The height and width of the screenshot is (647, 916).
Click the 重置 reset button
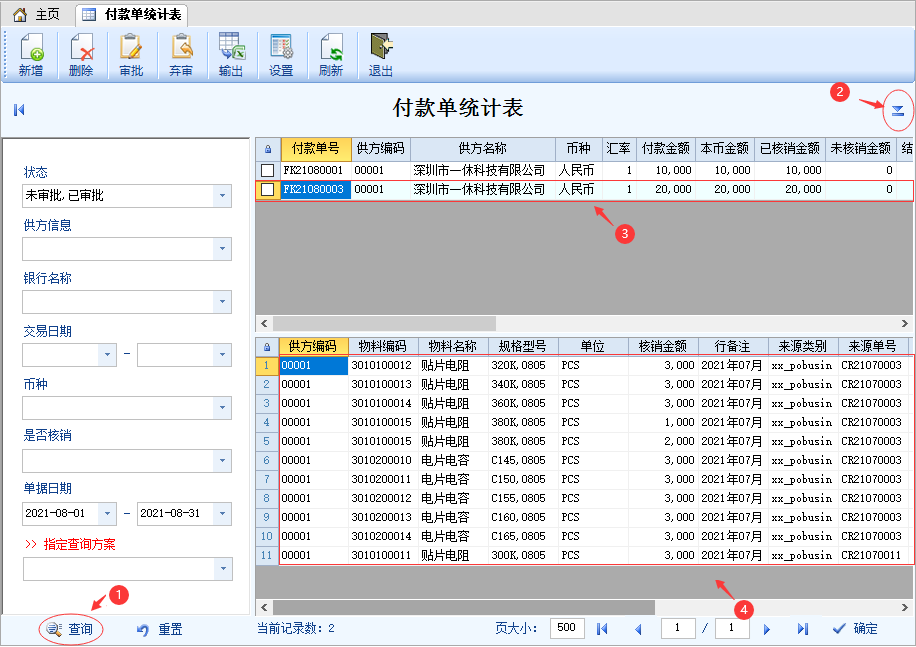click(x=159, y=629)
